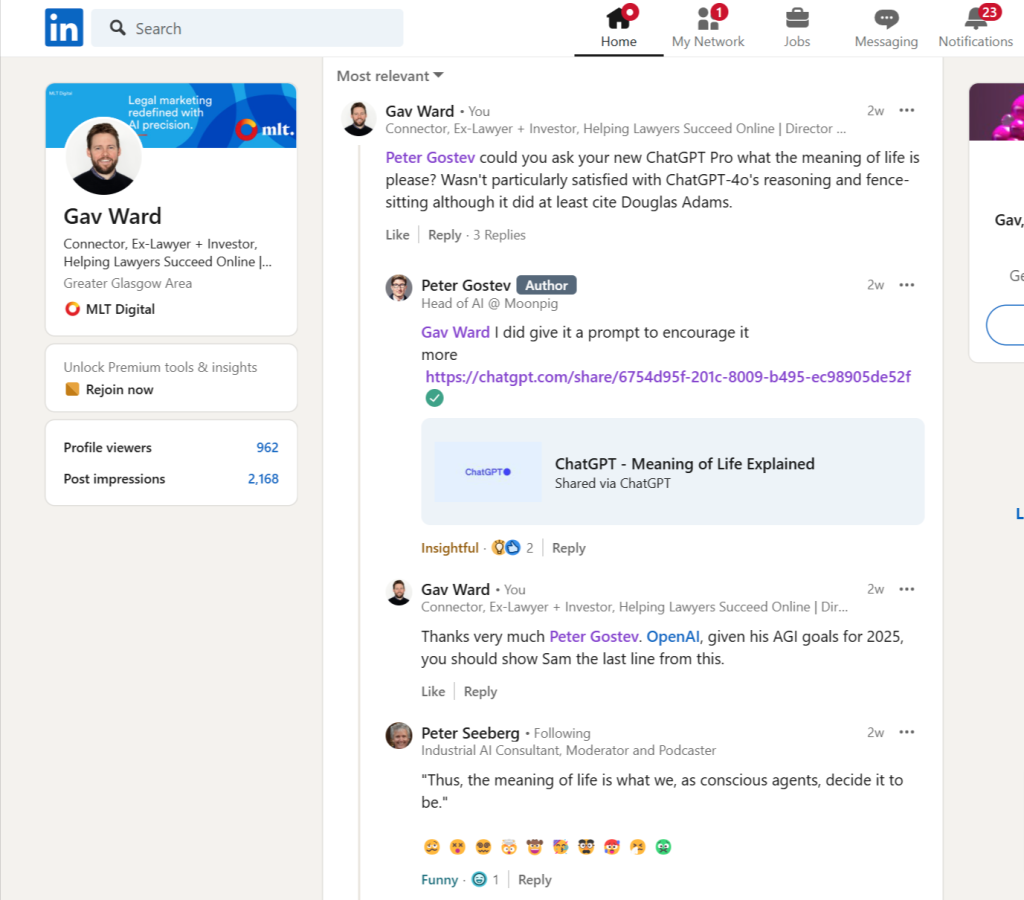Open Gav Ward's profile photo in sidebar
The image size is (1024, 900).
(103, 157)
